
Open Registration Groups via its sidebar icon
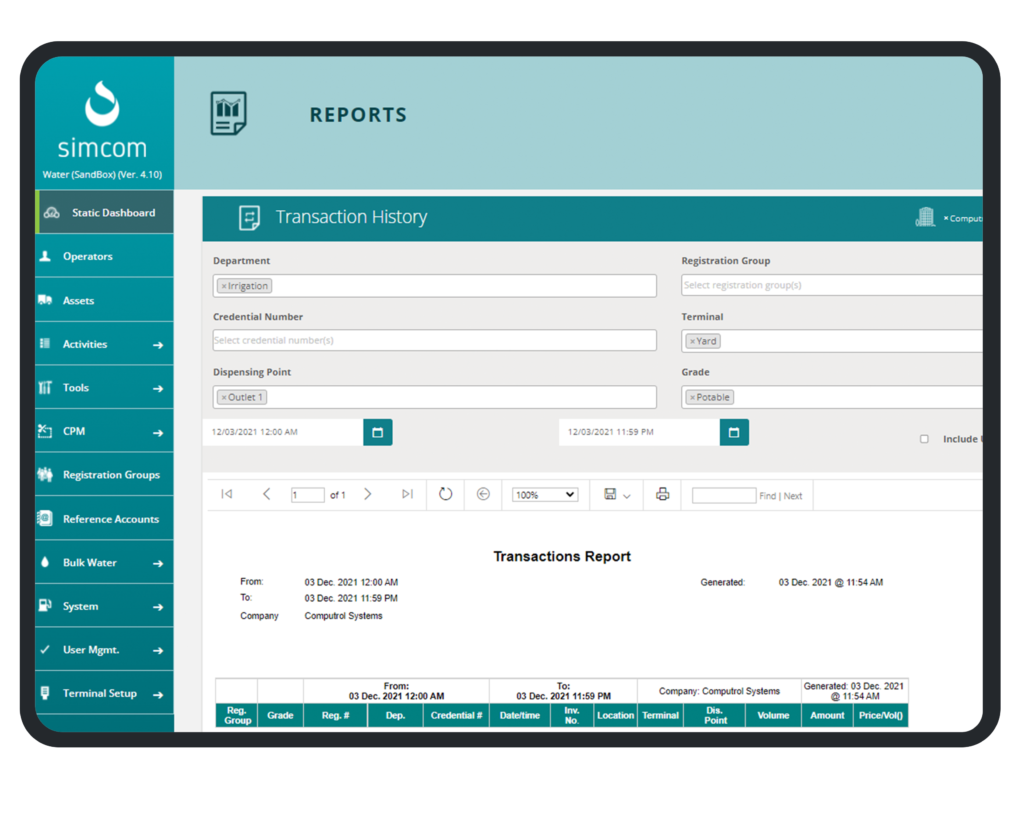click(x=48, y=474)
